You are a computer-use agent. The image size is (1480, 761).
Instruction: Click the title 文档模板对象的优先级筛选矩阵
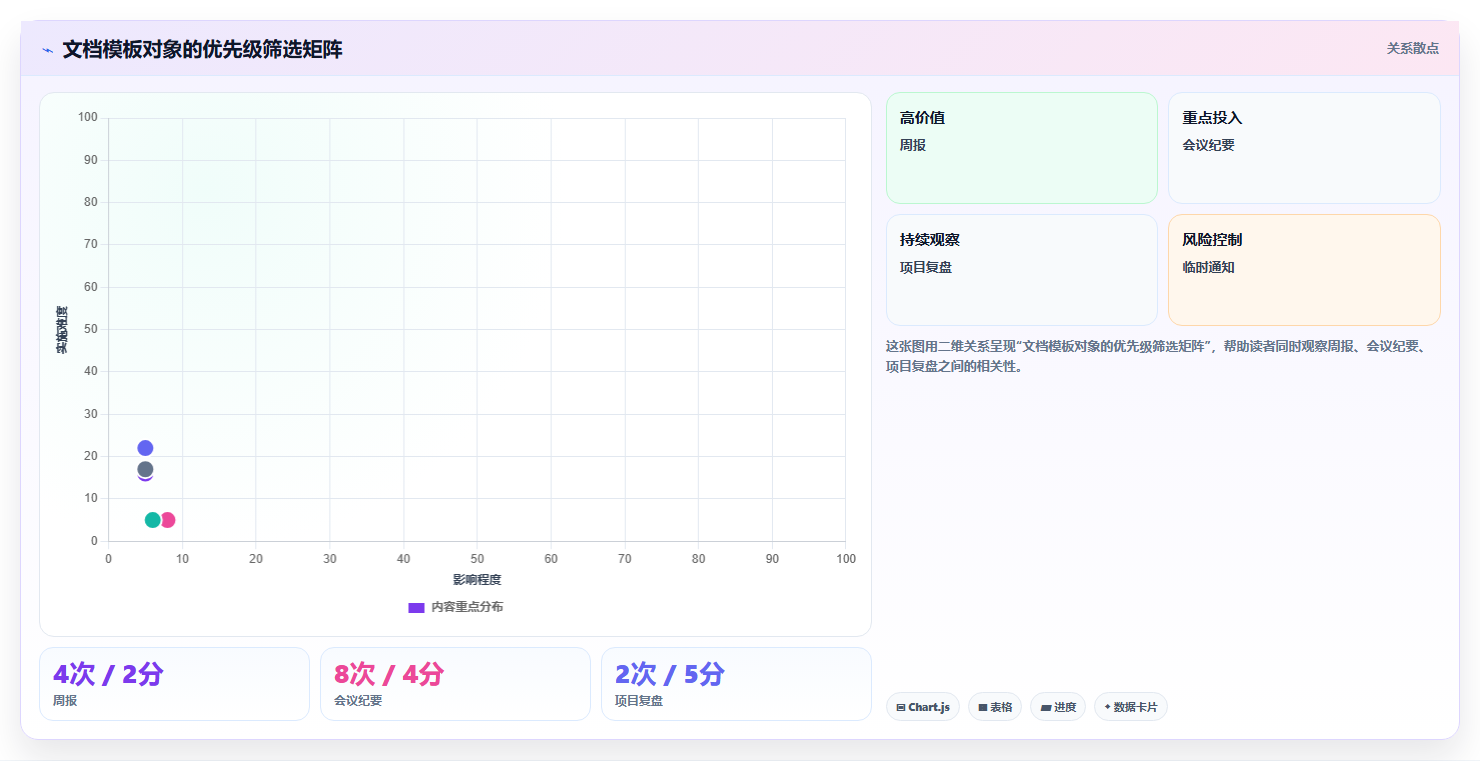coord(202,50)
